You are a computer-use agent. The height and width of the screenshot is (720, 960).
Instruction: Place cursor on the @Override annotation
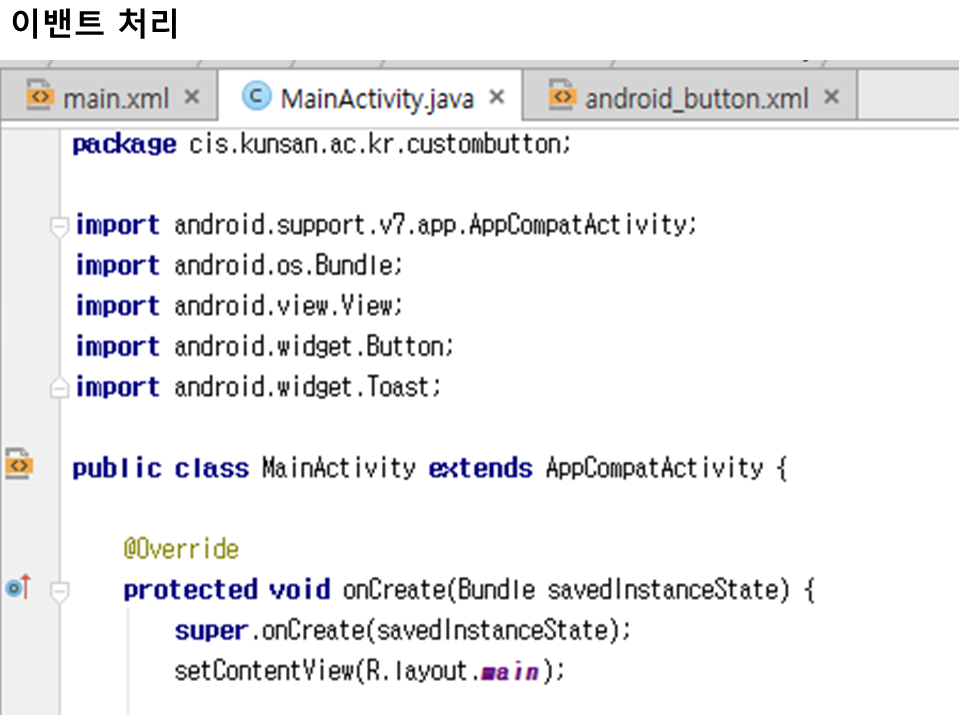[181, 549]
